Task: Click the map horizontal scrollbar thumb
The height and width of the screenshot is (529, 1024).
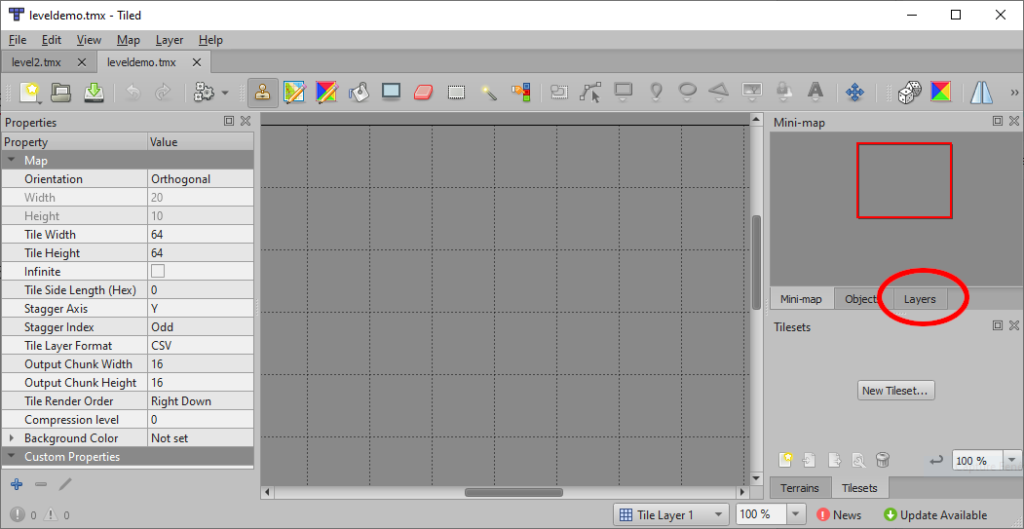Action: 513,492
